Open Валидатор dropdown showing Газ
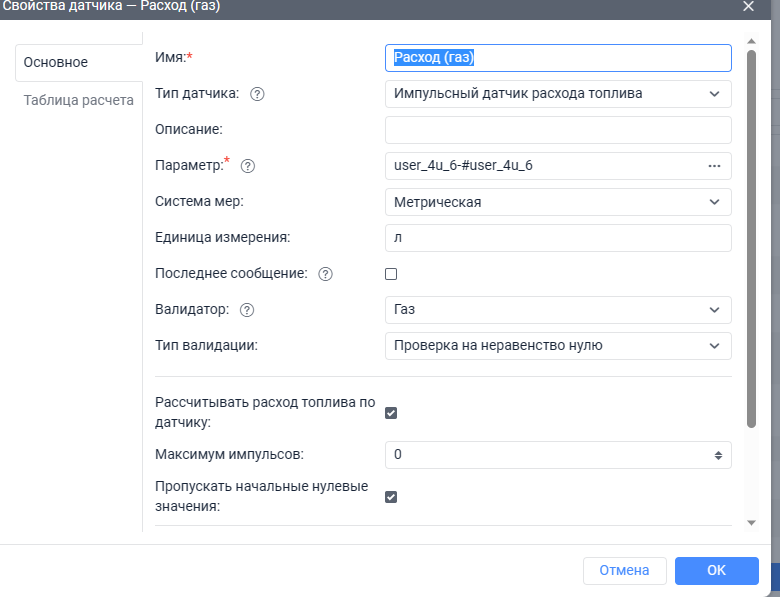 [558, 310]
